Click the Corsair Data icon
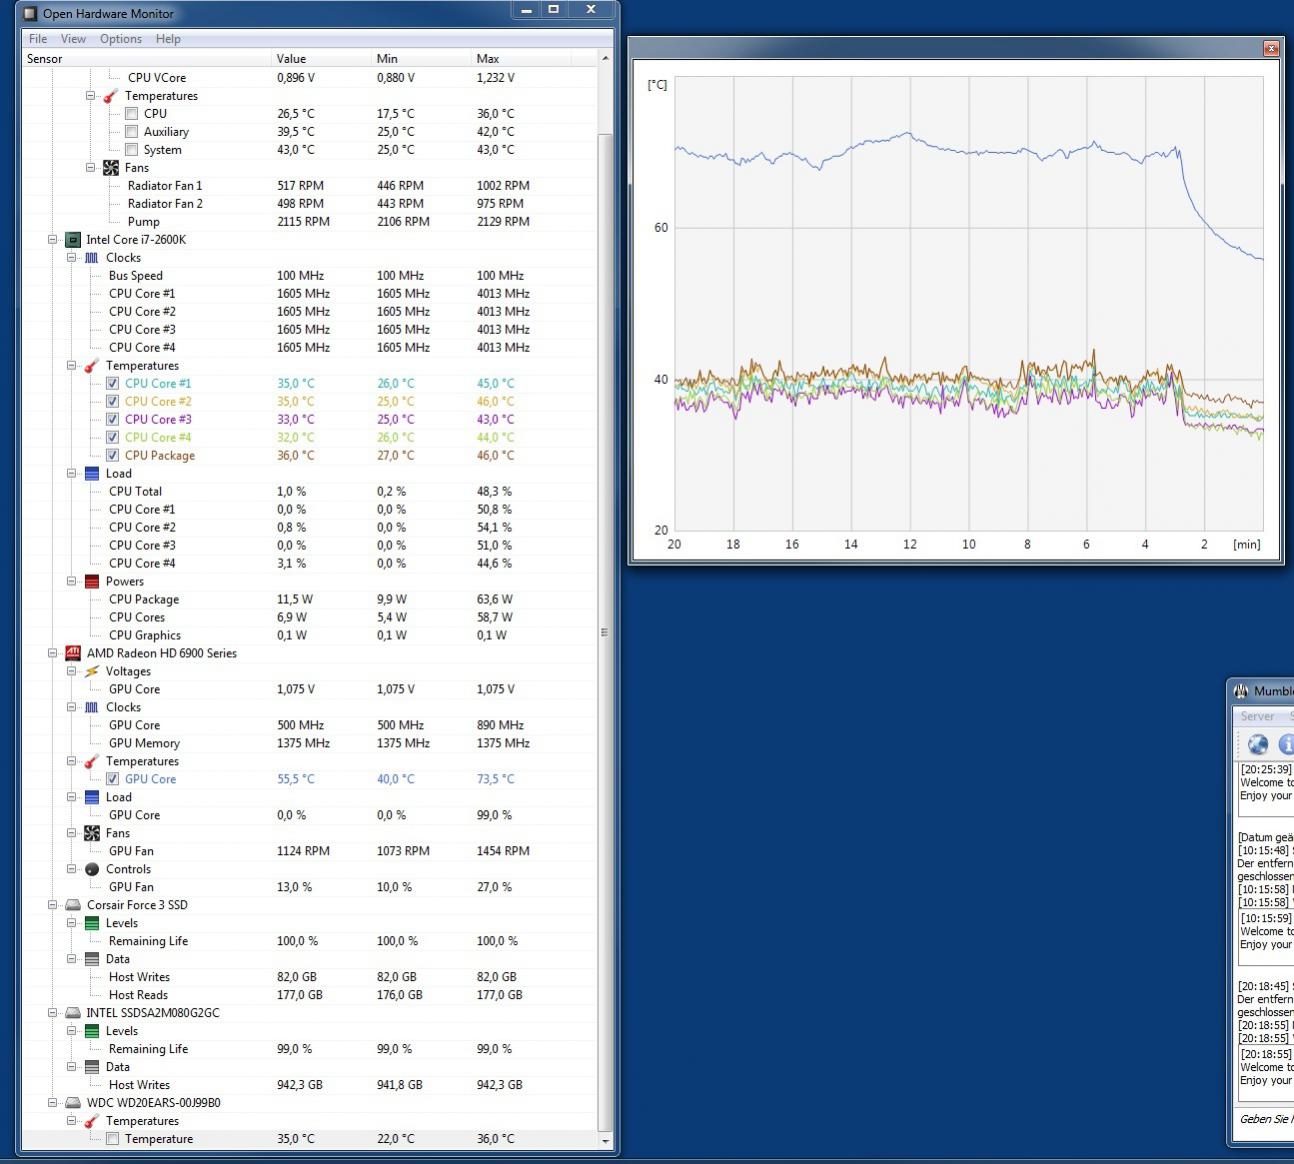This screenshot has height=1164, width=1294. (92, 959)
